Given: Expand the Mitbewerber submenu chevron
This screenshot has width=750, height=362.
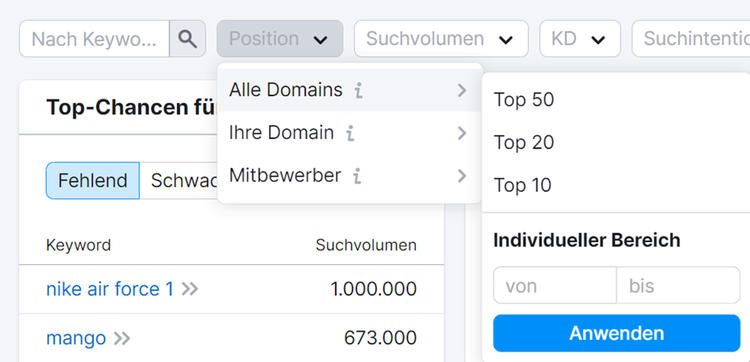Looking at the screenshot, I should [x=462, y=176].
